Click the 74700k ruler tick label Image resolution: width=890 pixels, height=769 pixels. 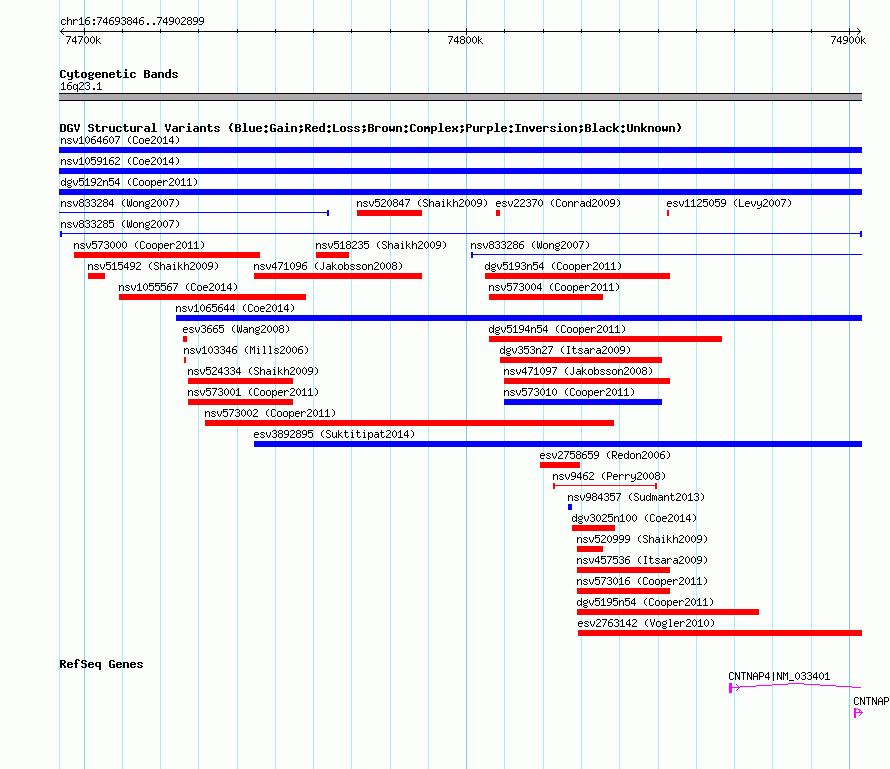(x=83, y=40)
